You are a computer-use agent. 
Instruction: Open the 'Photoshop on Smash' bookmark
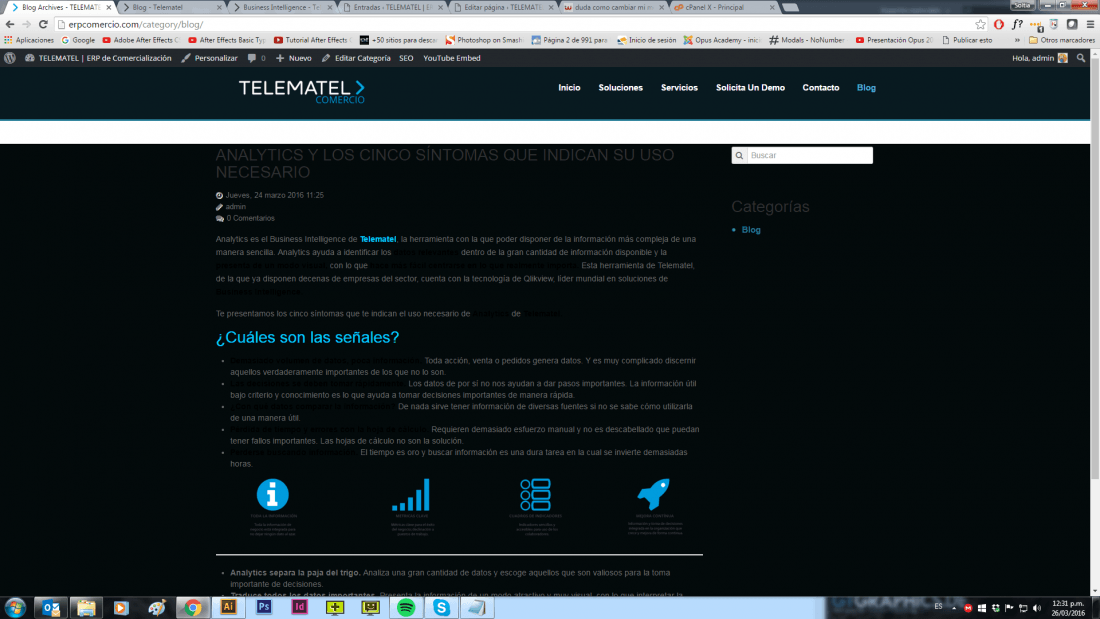[484, 40]
